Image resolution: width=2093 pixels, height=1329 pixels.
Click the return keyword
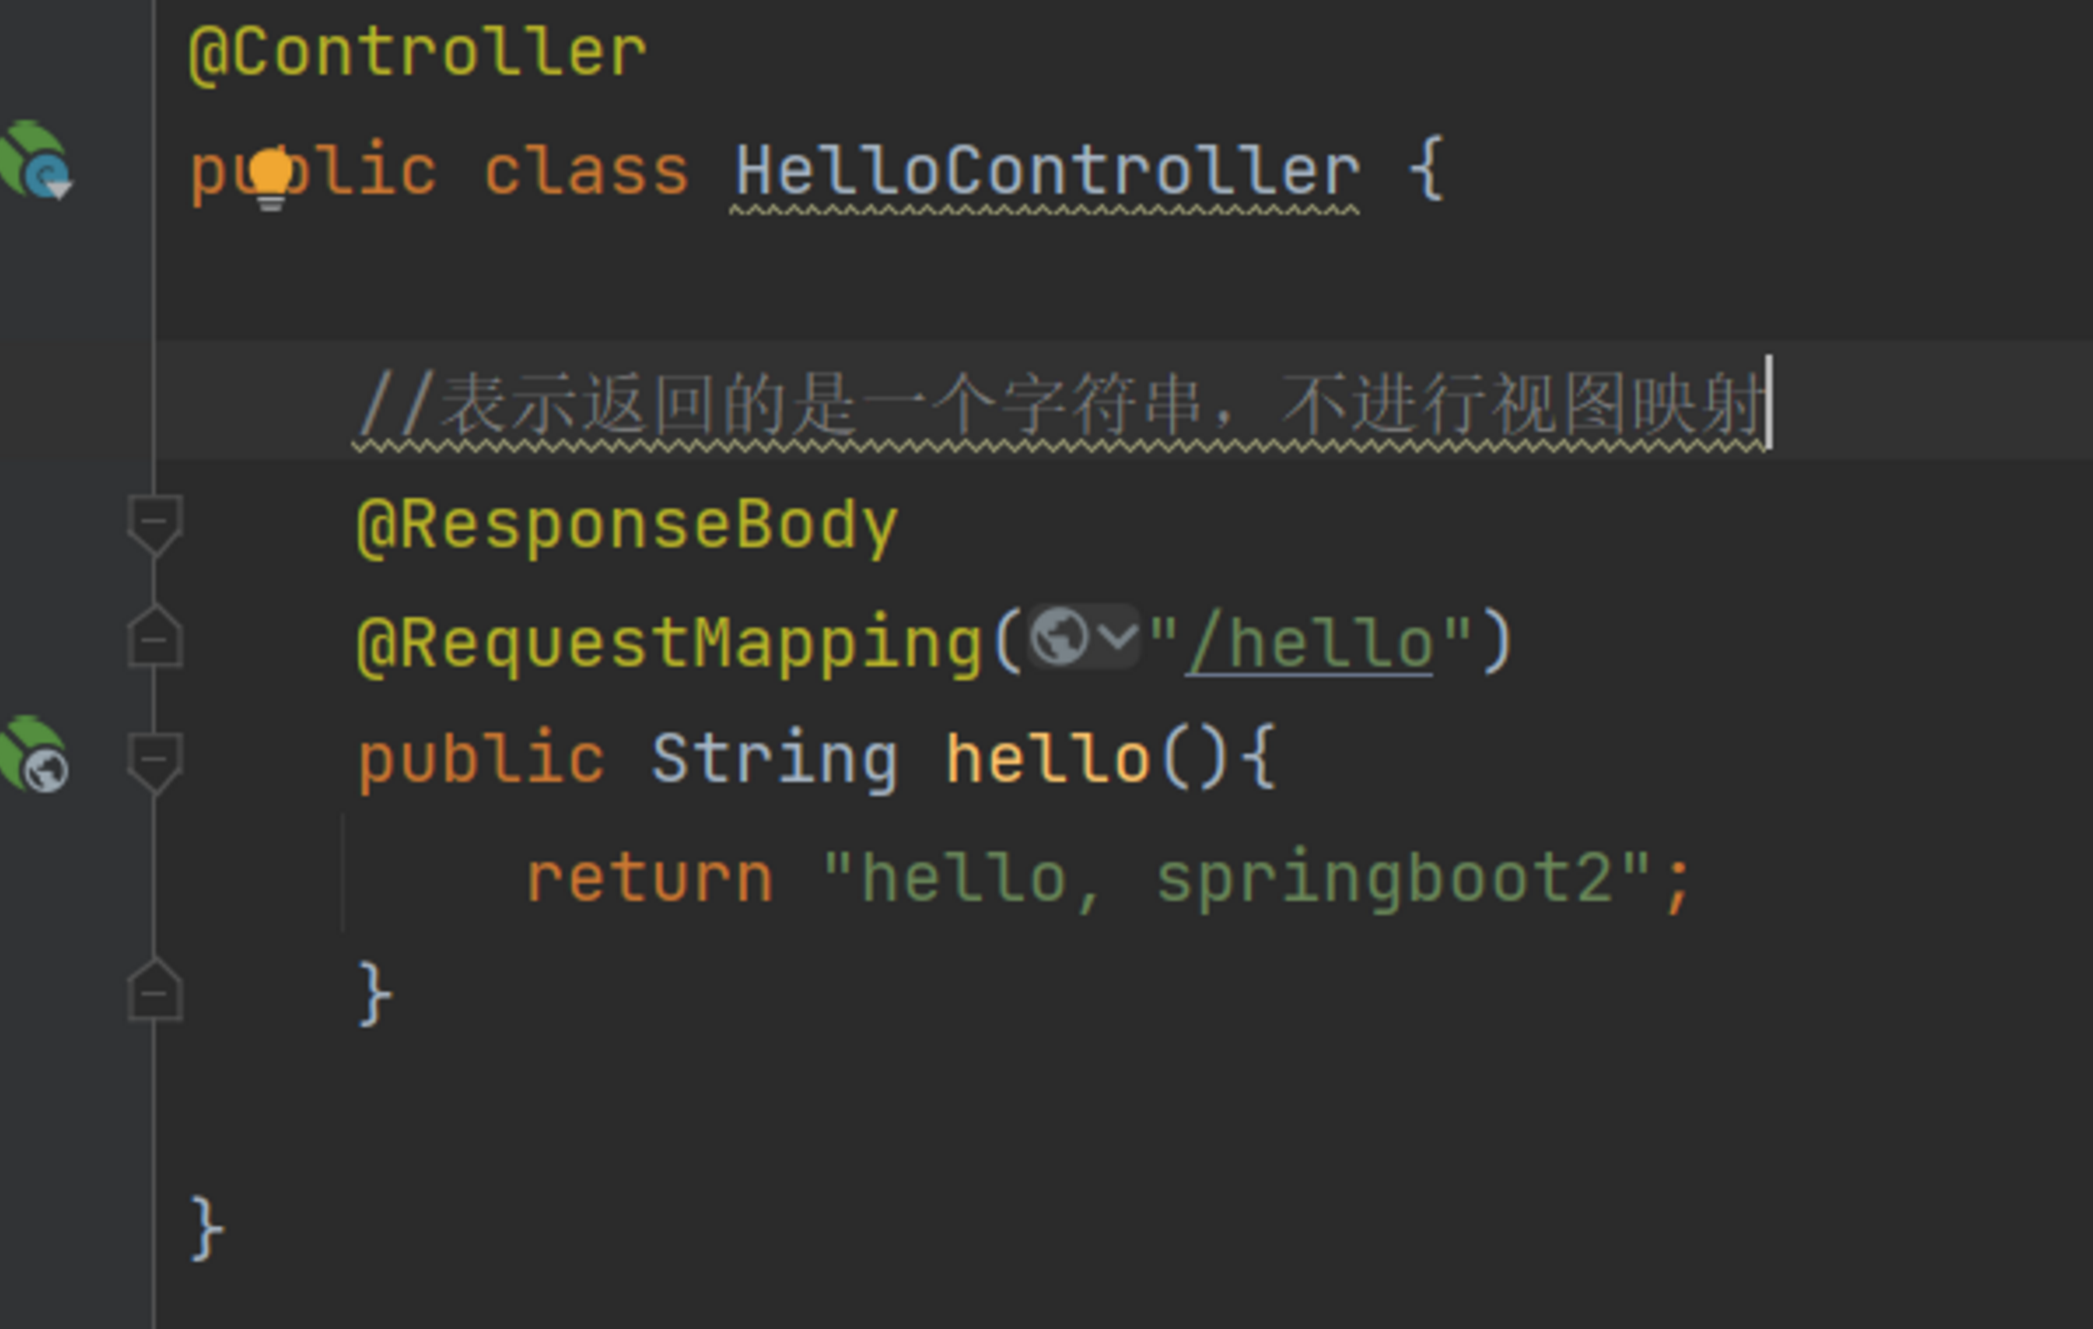click(x=650, y=880)
